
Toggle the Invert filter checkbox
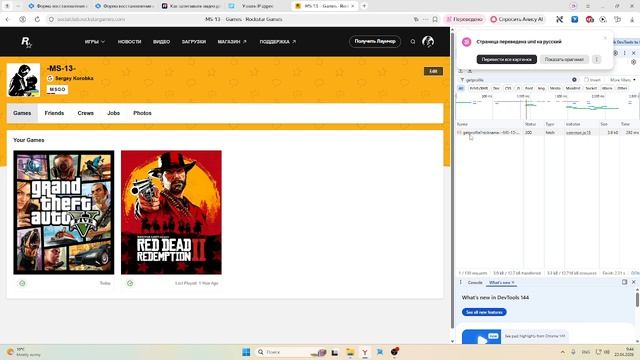tap(586, 80)
